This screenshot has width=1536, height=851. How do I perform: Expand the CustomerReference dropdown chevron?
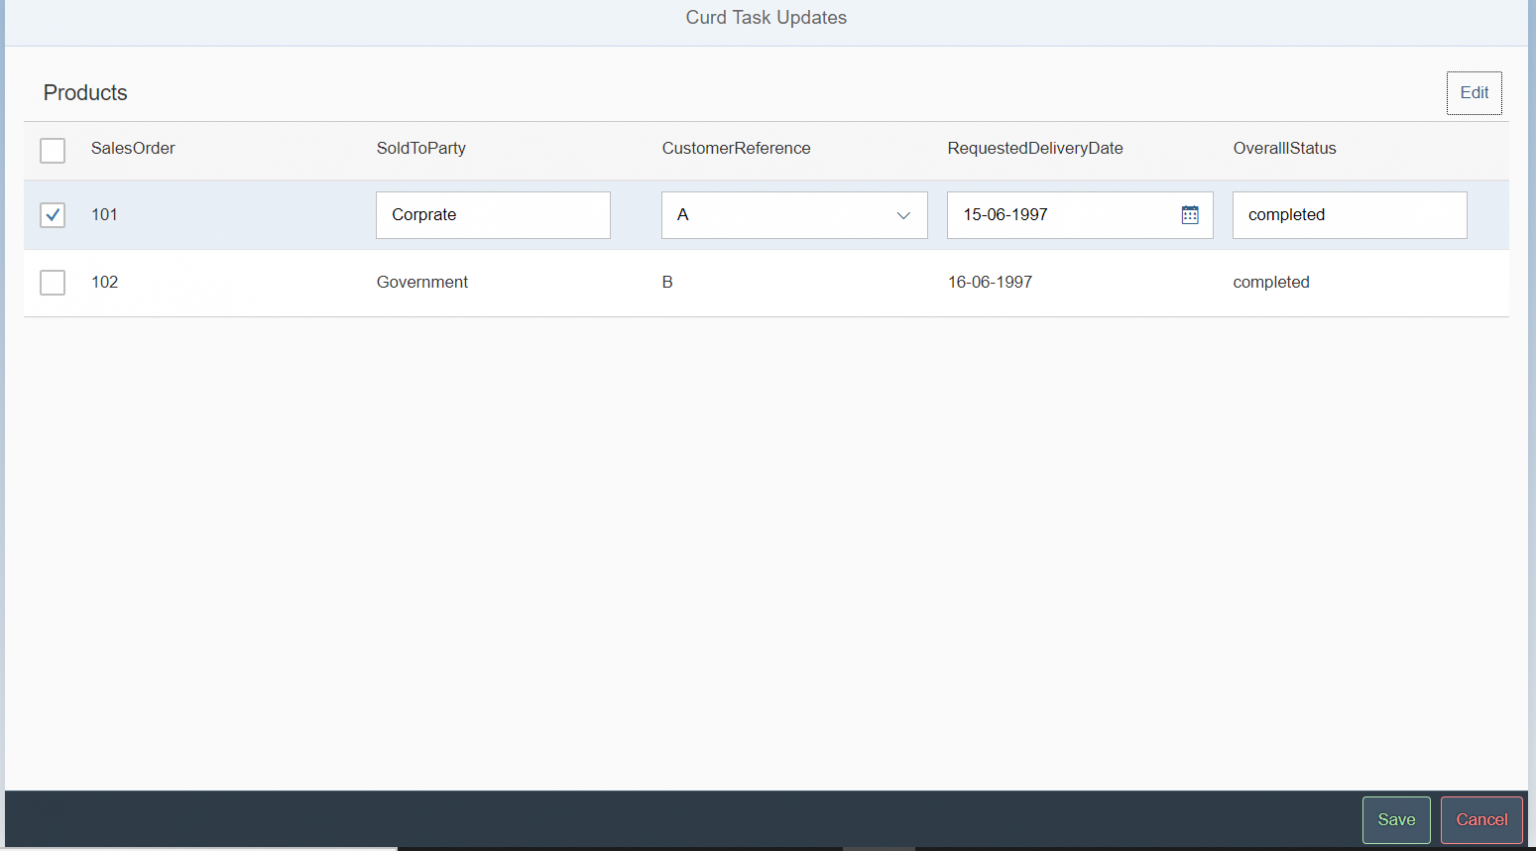(x=903, y=215)
